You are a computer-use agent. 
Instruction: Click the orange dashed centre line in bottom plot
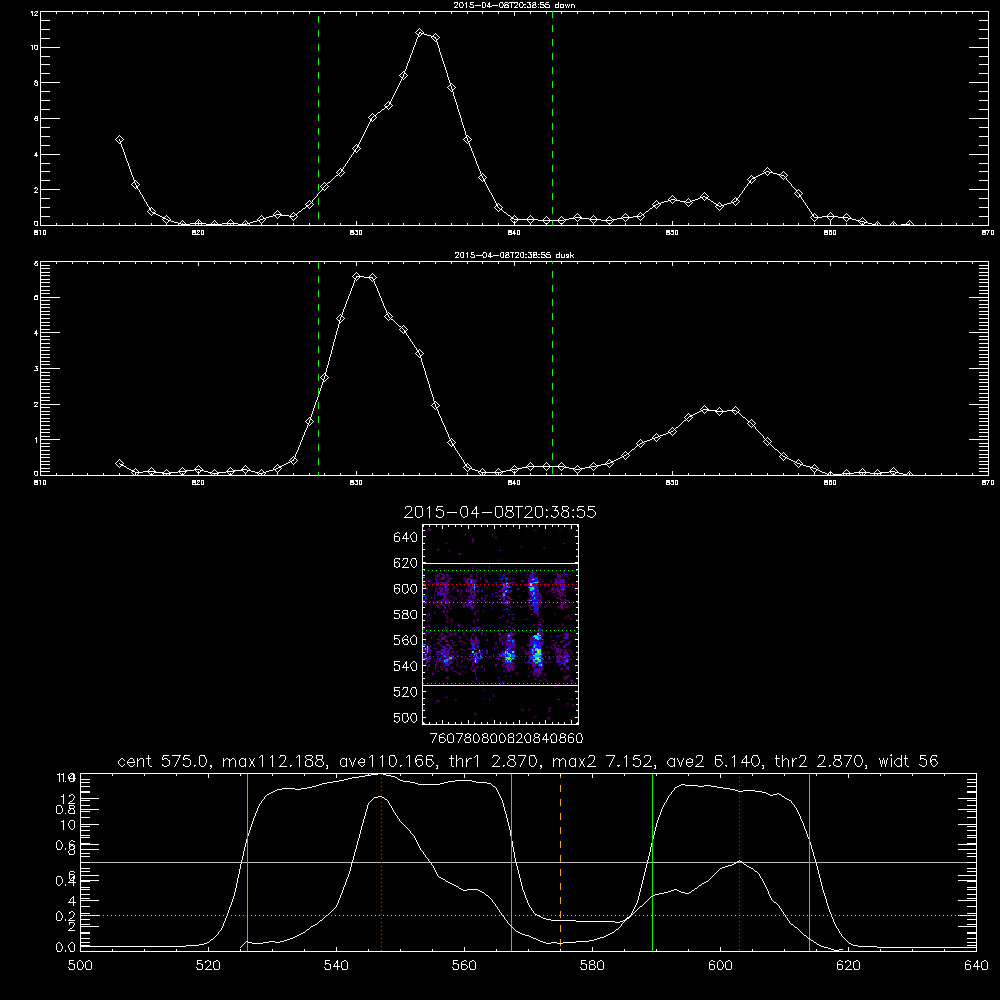point(561,861)
